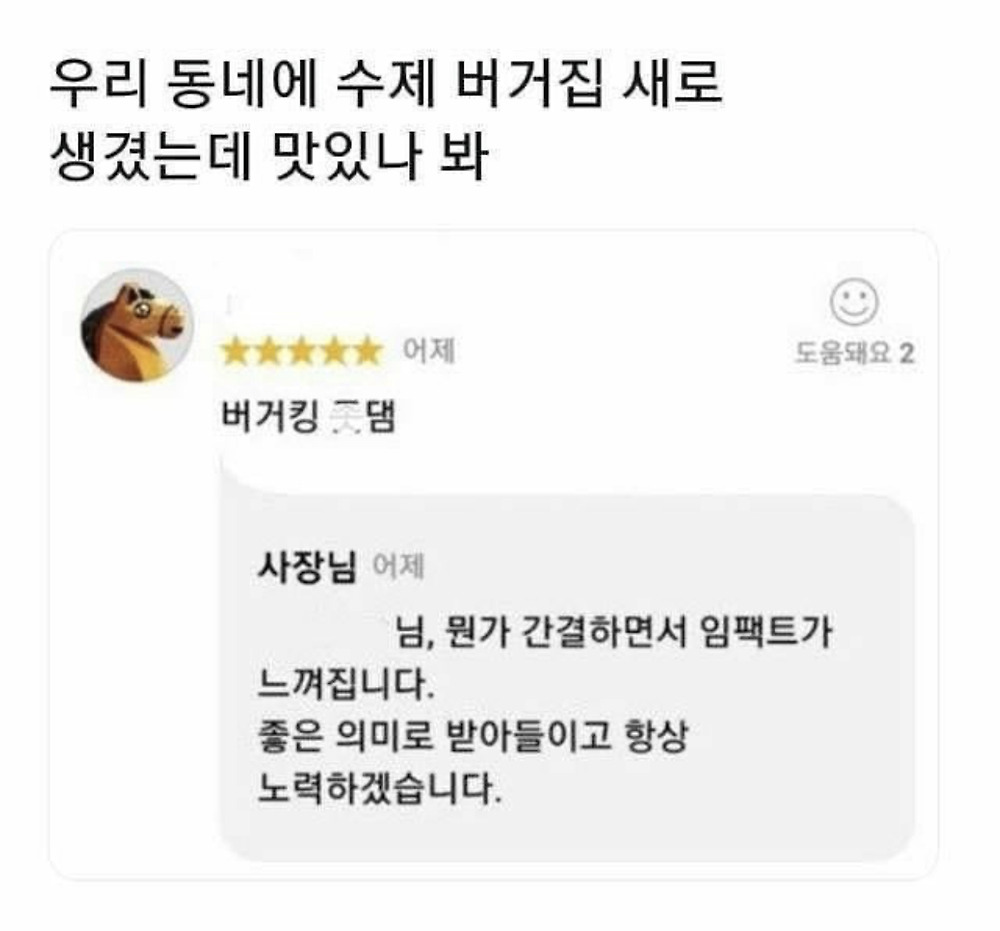This screenshot has width=1000, height=931.
Task: Open the reviewer's horse profile avatar
Action: coord(136,325)
